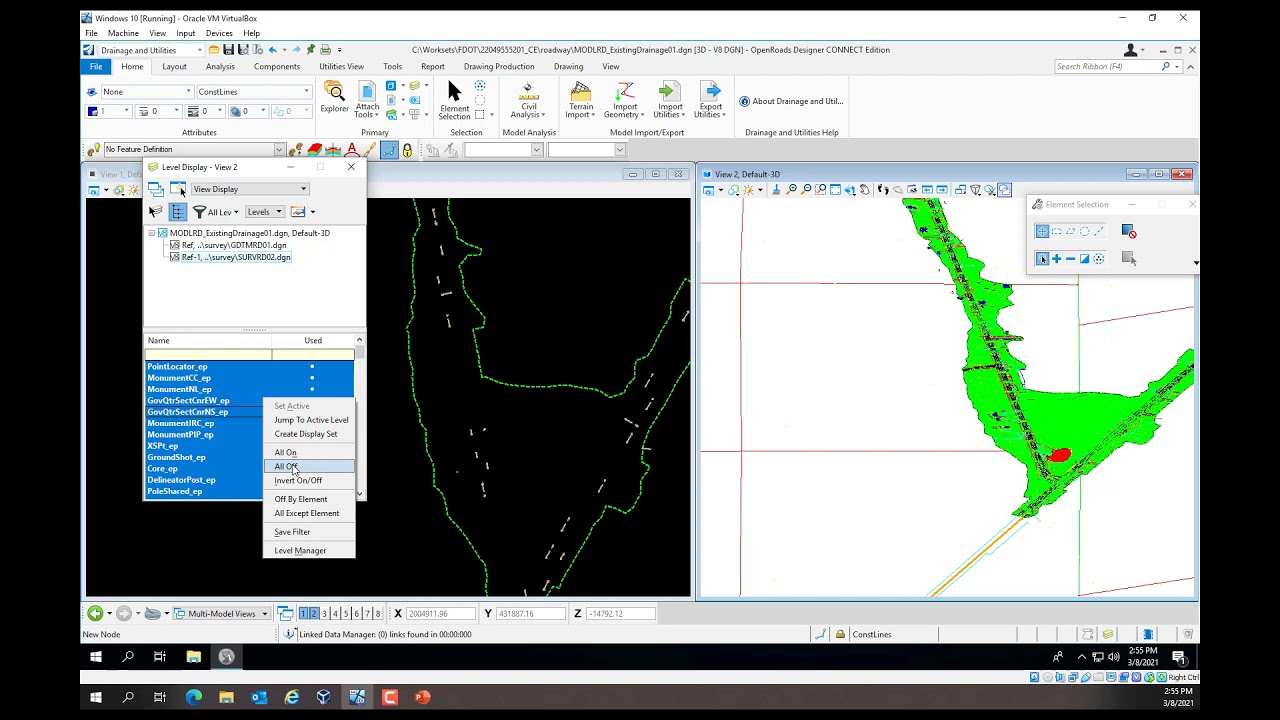Select the Circle selection method in Element Selection
Viewport: 1280px width, 720px height.
(x=1084, y=231)
